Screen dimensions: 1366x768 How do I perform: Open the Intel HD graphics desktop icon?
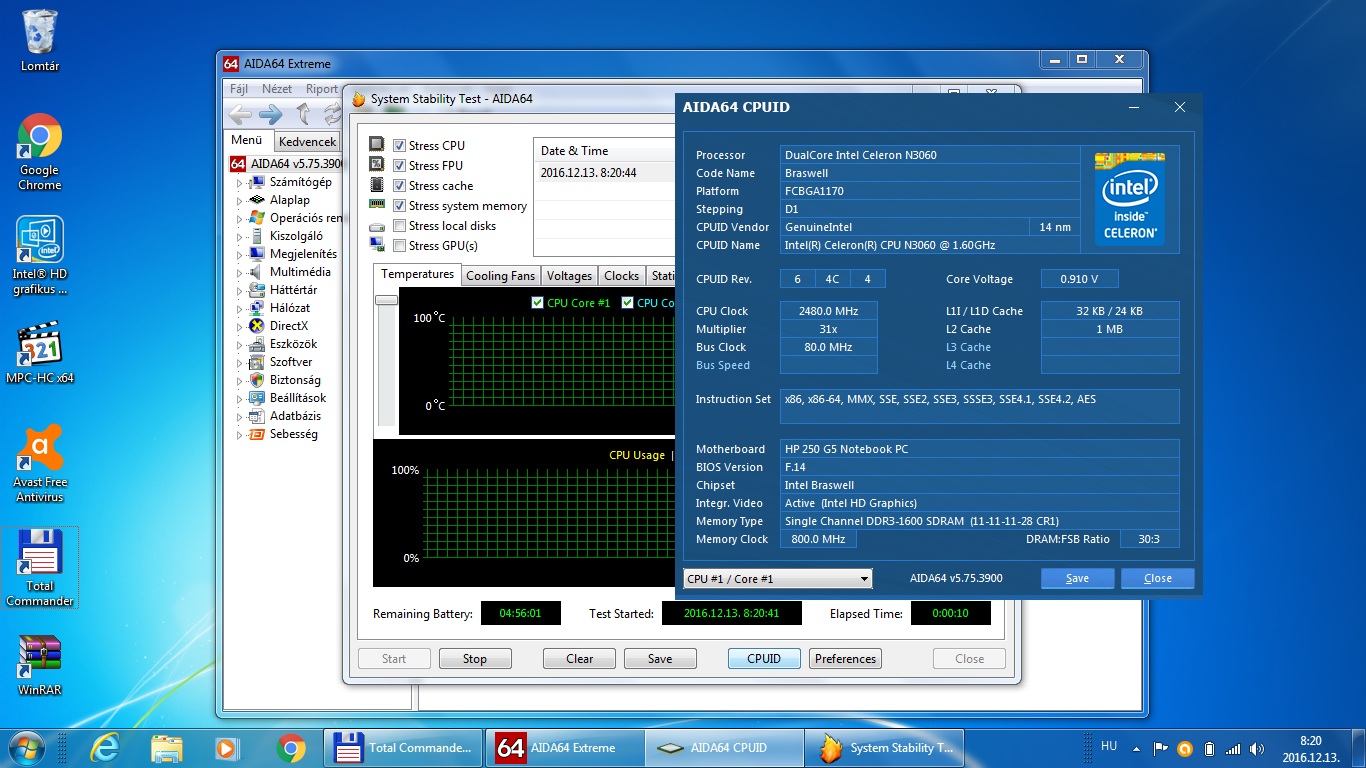pyautogui.click(x=40, y=256)
